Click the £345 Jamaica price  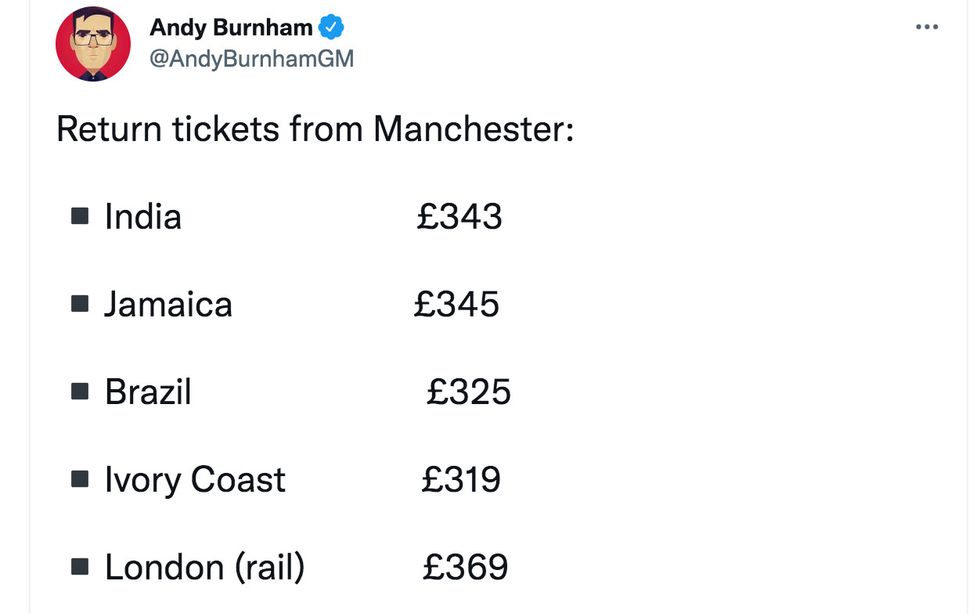tap(456, 304)
